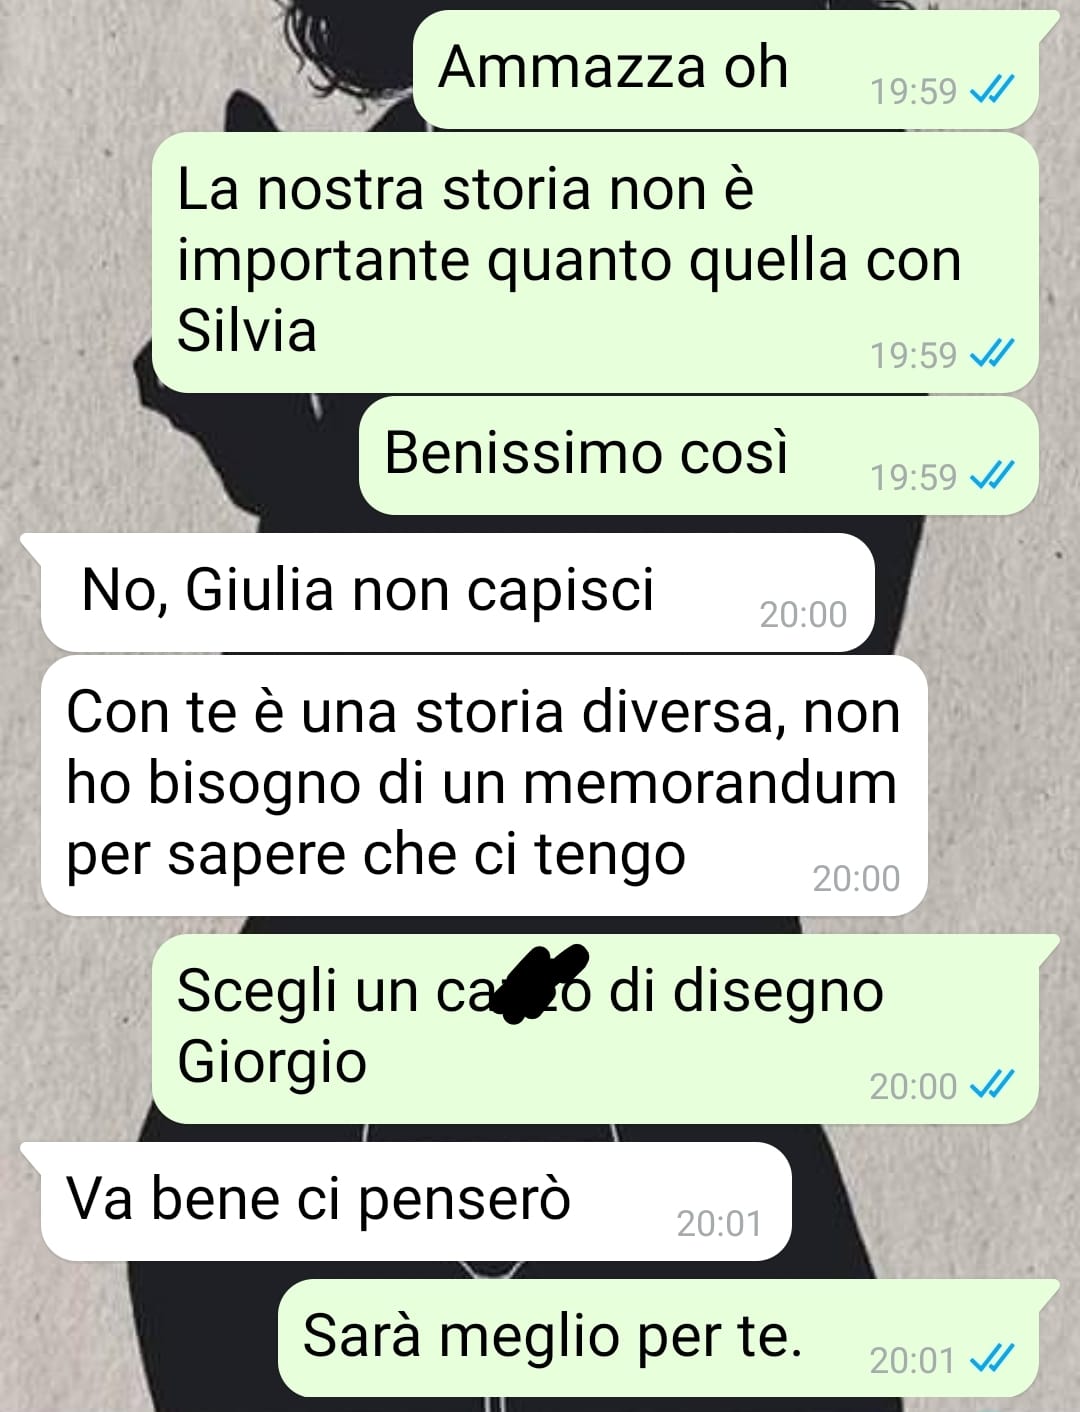Tap the blue read ticks on 'Benissimo così'

coord(993,476)
